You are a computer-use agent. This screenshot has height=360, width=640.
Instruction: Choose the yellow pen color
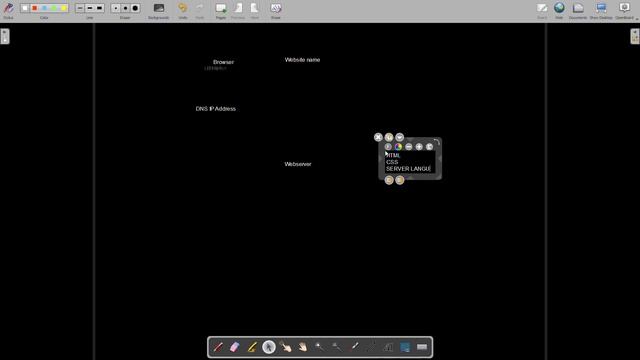point(64,8)
